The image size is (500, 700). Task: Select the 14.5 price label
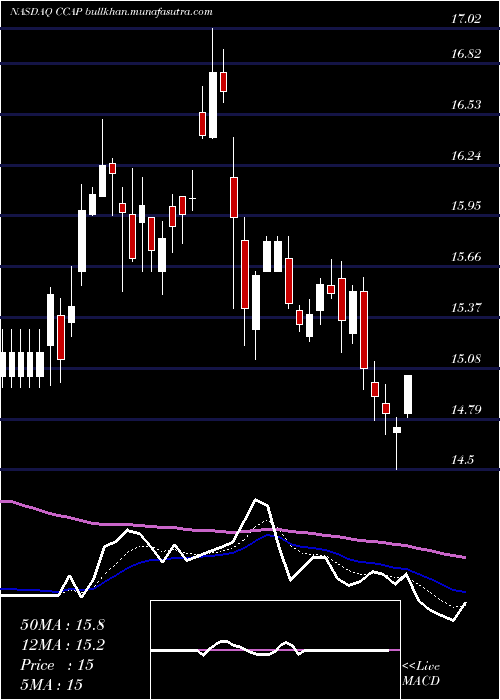click(x=463, y=460)
